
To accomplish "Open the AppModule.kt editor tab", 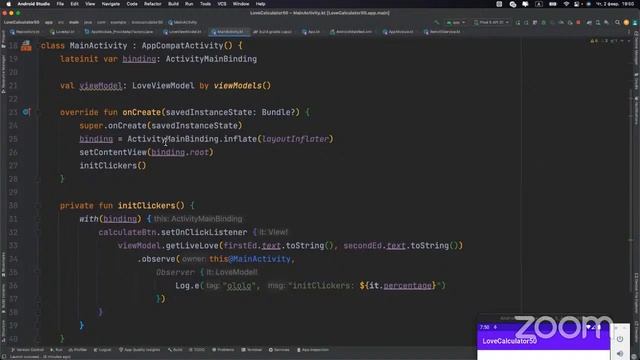I will tap(398, 32).
